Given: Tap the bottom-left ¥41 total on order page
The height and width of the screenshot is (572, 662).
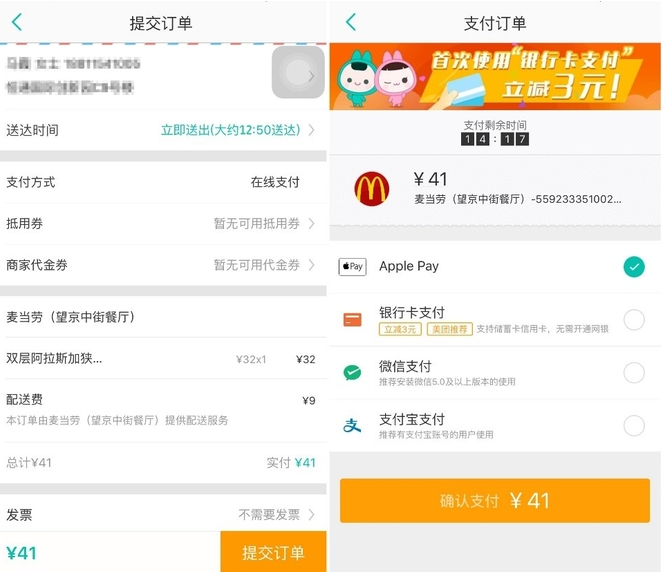Looking at the screenshot, I should 22,553.
